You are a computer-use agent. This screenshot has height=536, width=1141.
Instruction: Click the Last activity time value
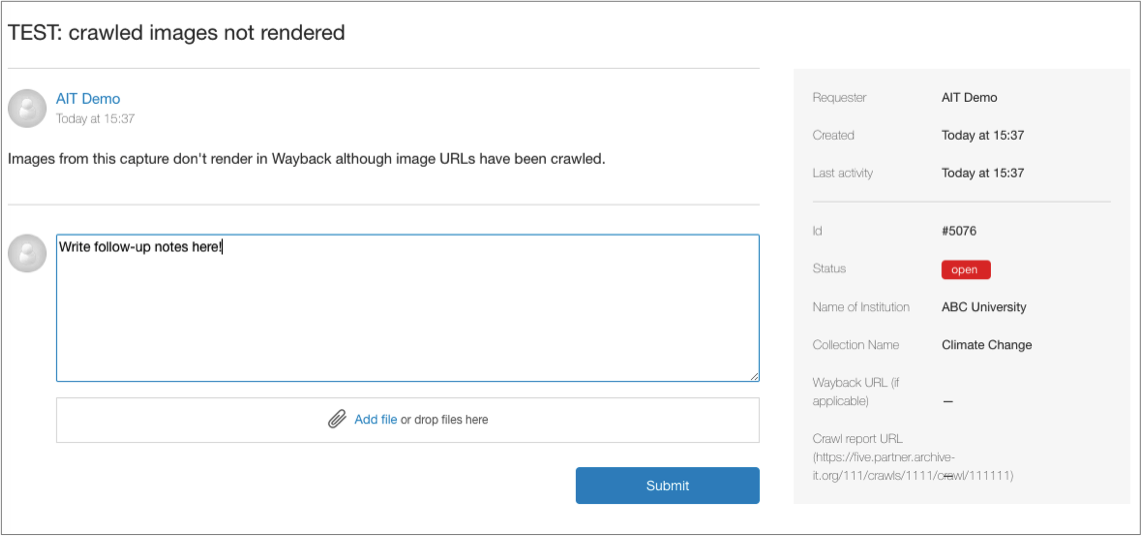click(982, 173)
